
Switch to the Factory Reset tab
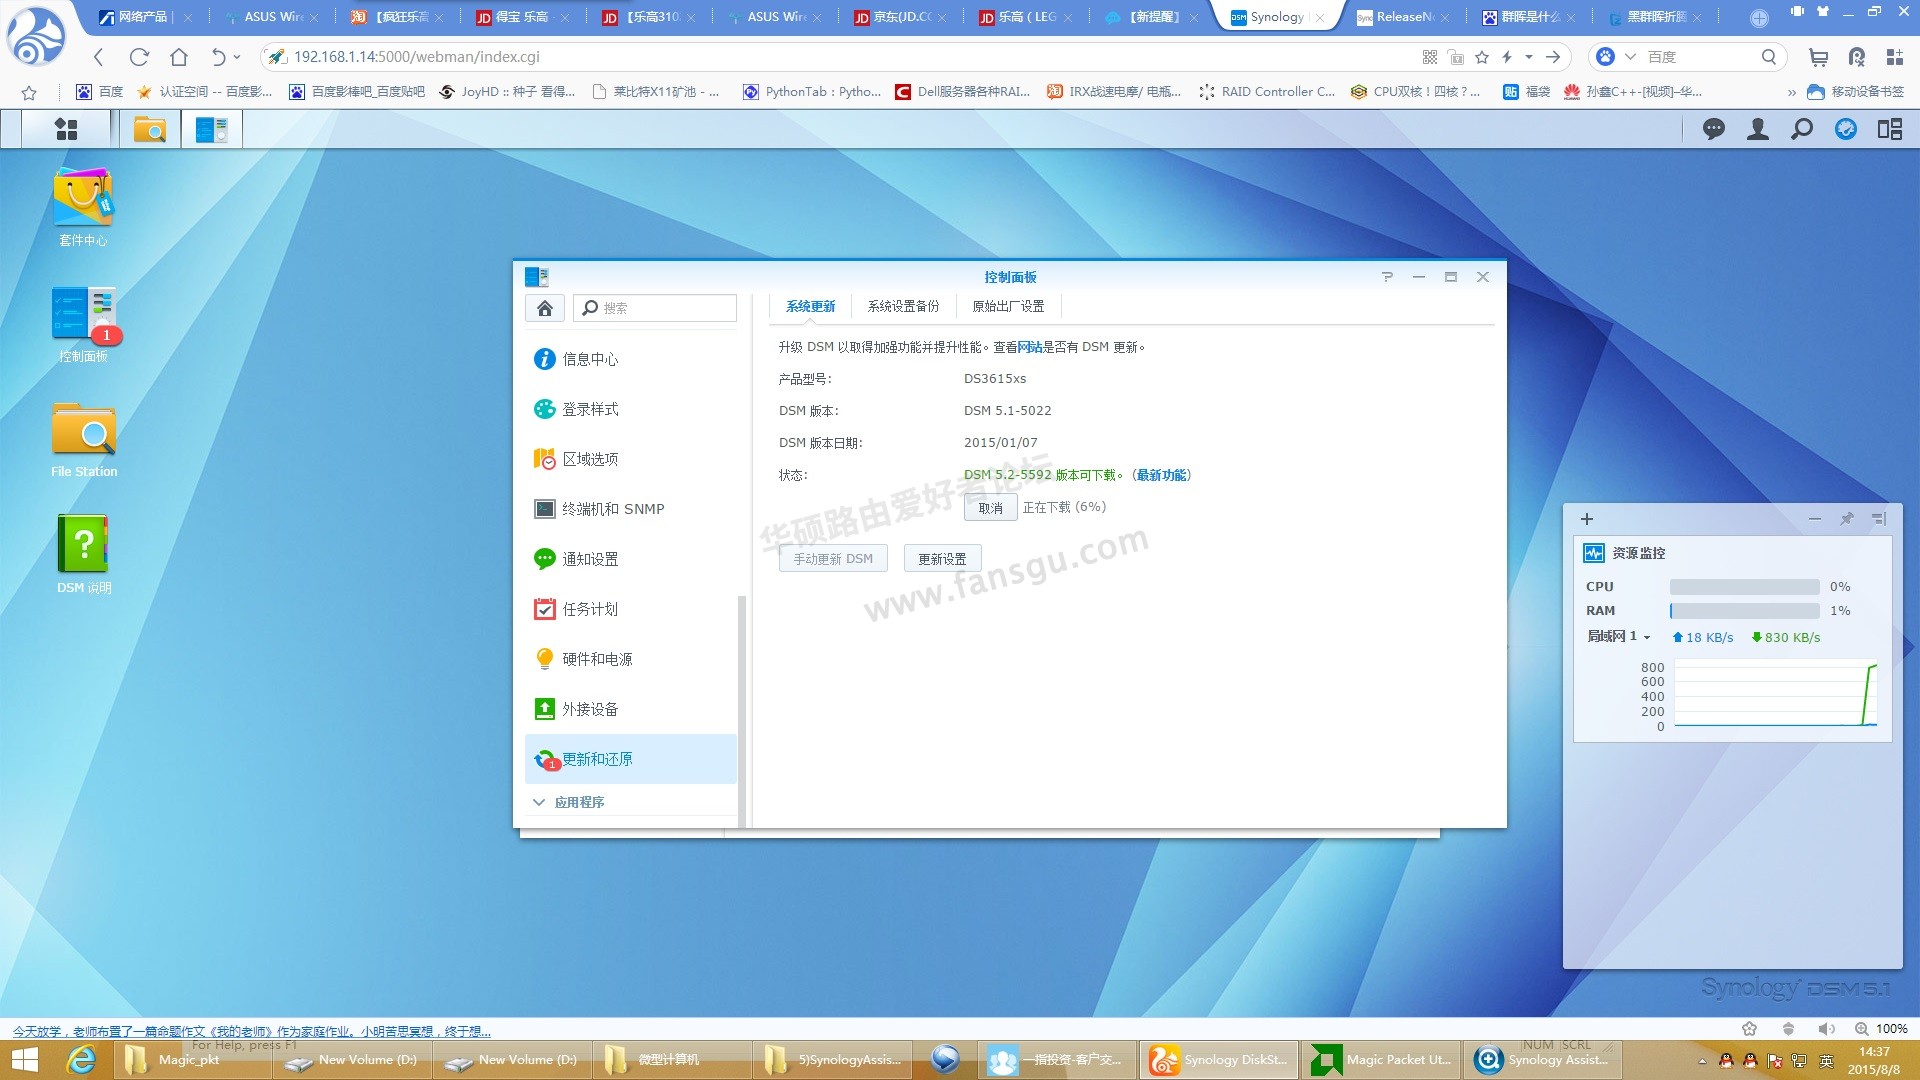tap(1008, 306)
